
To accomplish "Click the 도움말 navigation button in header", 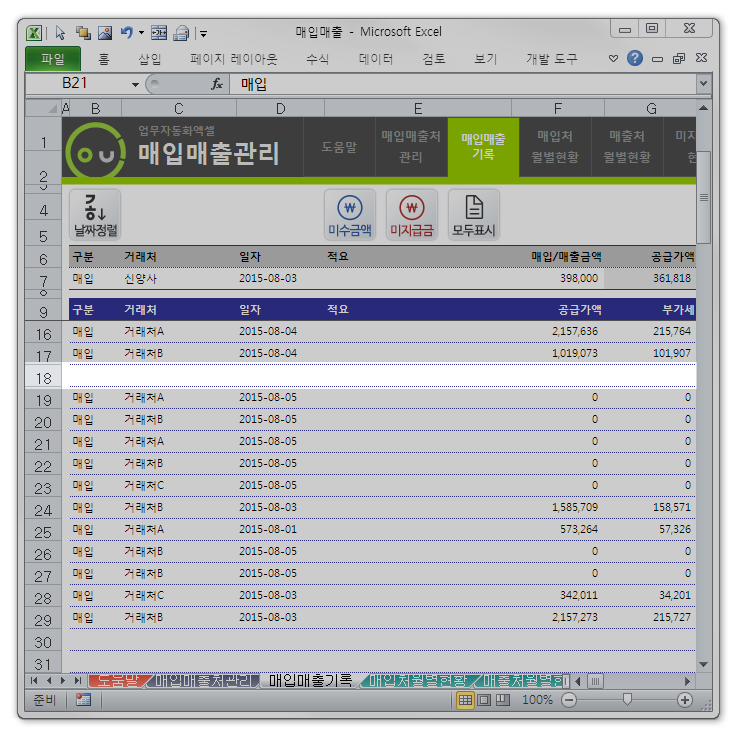I will pyautogui.click(x=339, y=147).
